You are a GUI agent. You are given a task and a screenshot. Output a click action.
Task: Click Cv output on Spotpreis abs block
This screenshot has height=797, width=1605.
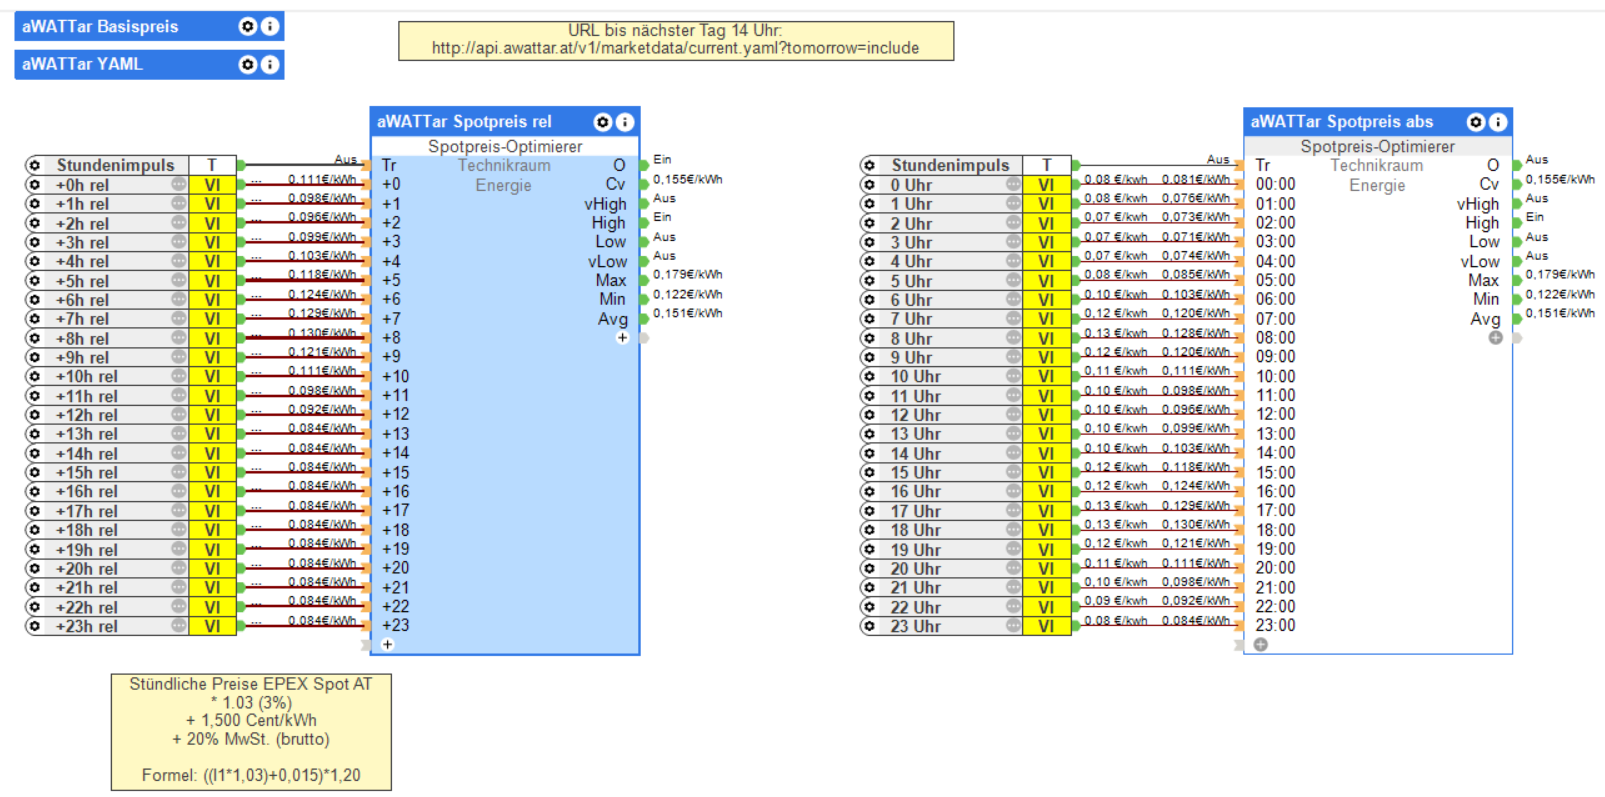click(1489, 184)
